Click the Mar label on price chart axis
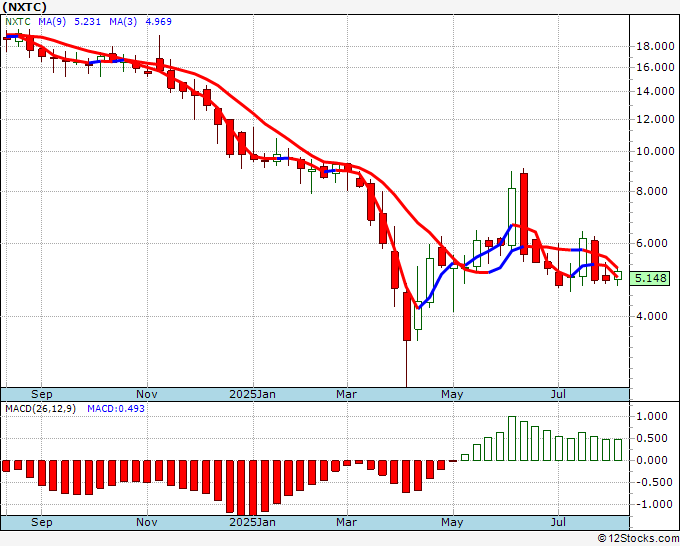680x546 pixels. (347, 394)
